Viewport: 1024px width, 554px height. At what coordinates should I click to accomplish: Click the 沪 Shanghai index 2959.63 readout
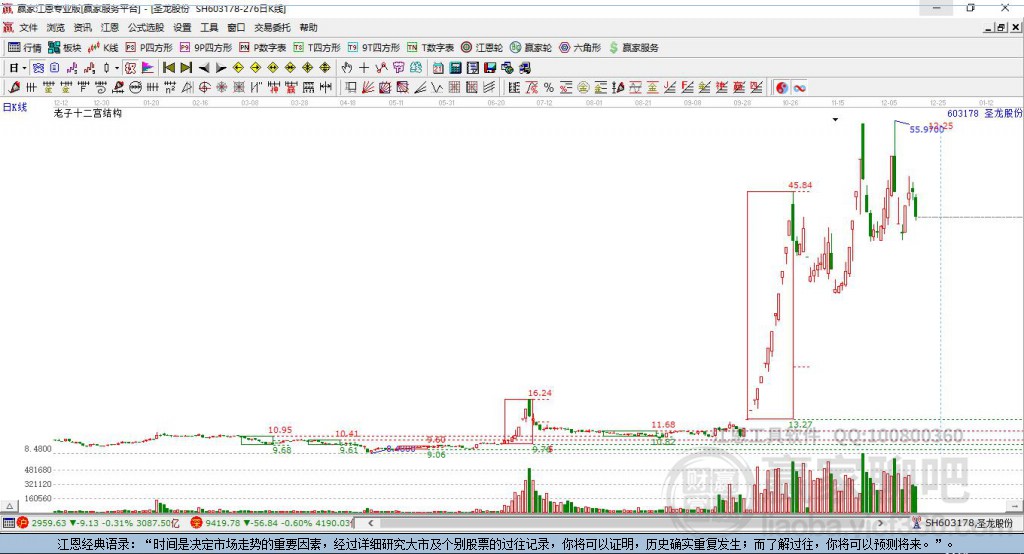coord(98,523)
